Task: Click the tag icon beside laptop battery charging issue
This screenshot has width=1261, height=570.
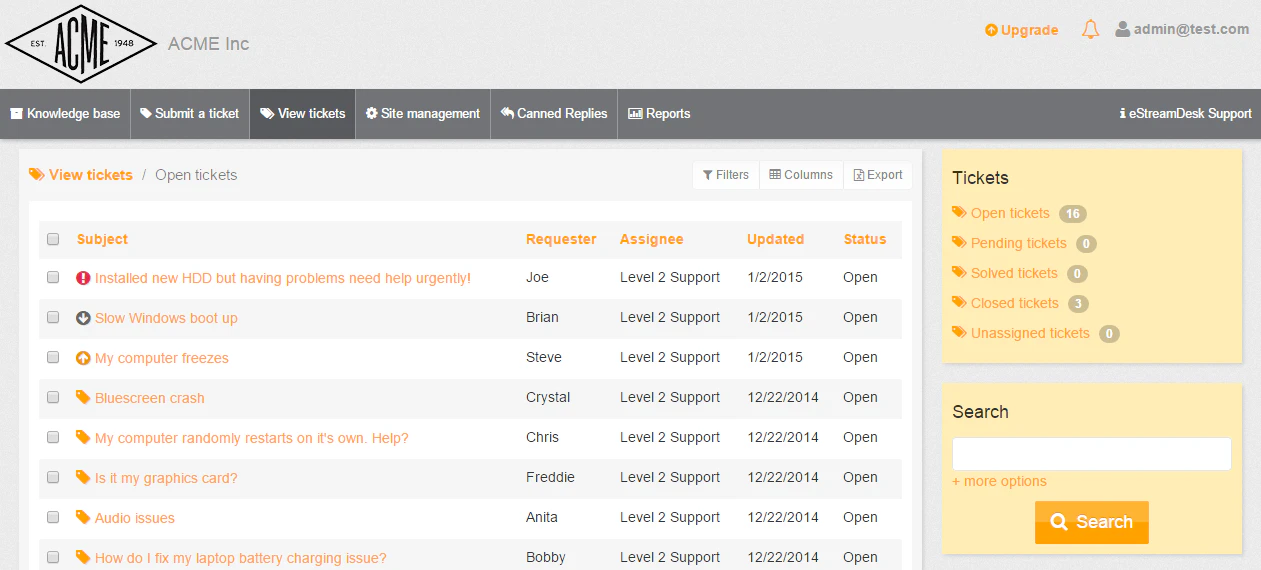Action: 83,557
